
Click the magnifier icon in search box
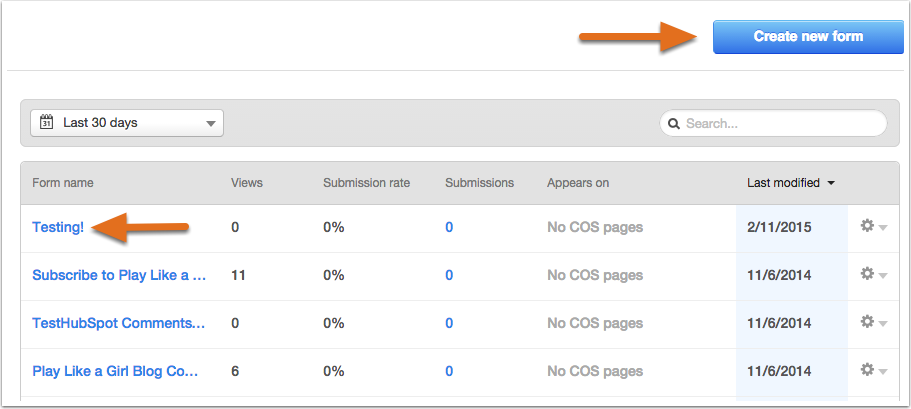[674, 124]
